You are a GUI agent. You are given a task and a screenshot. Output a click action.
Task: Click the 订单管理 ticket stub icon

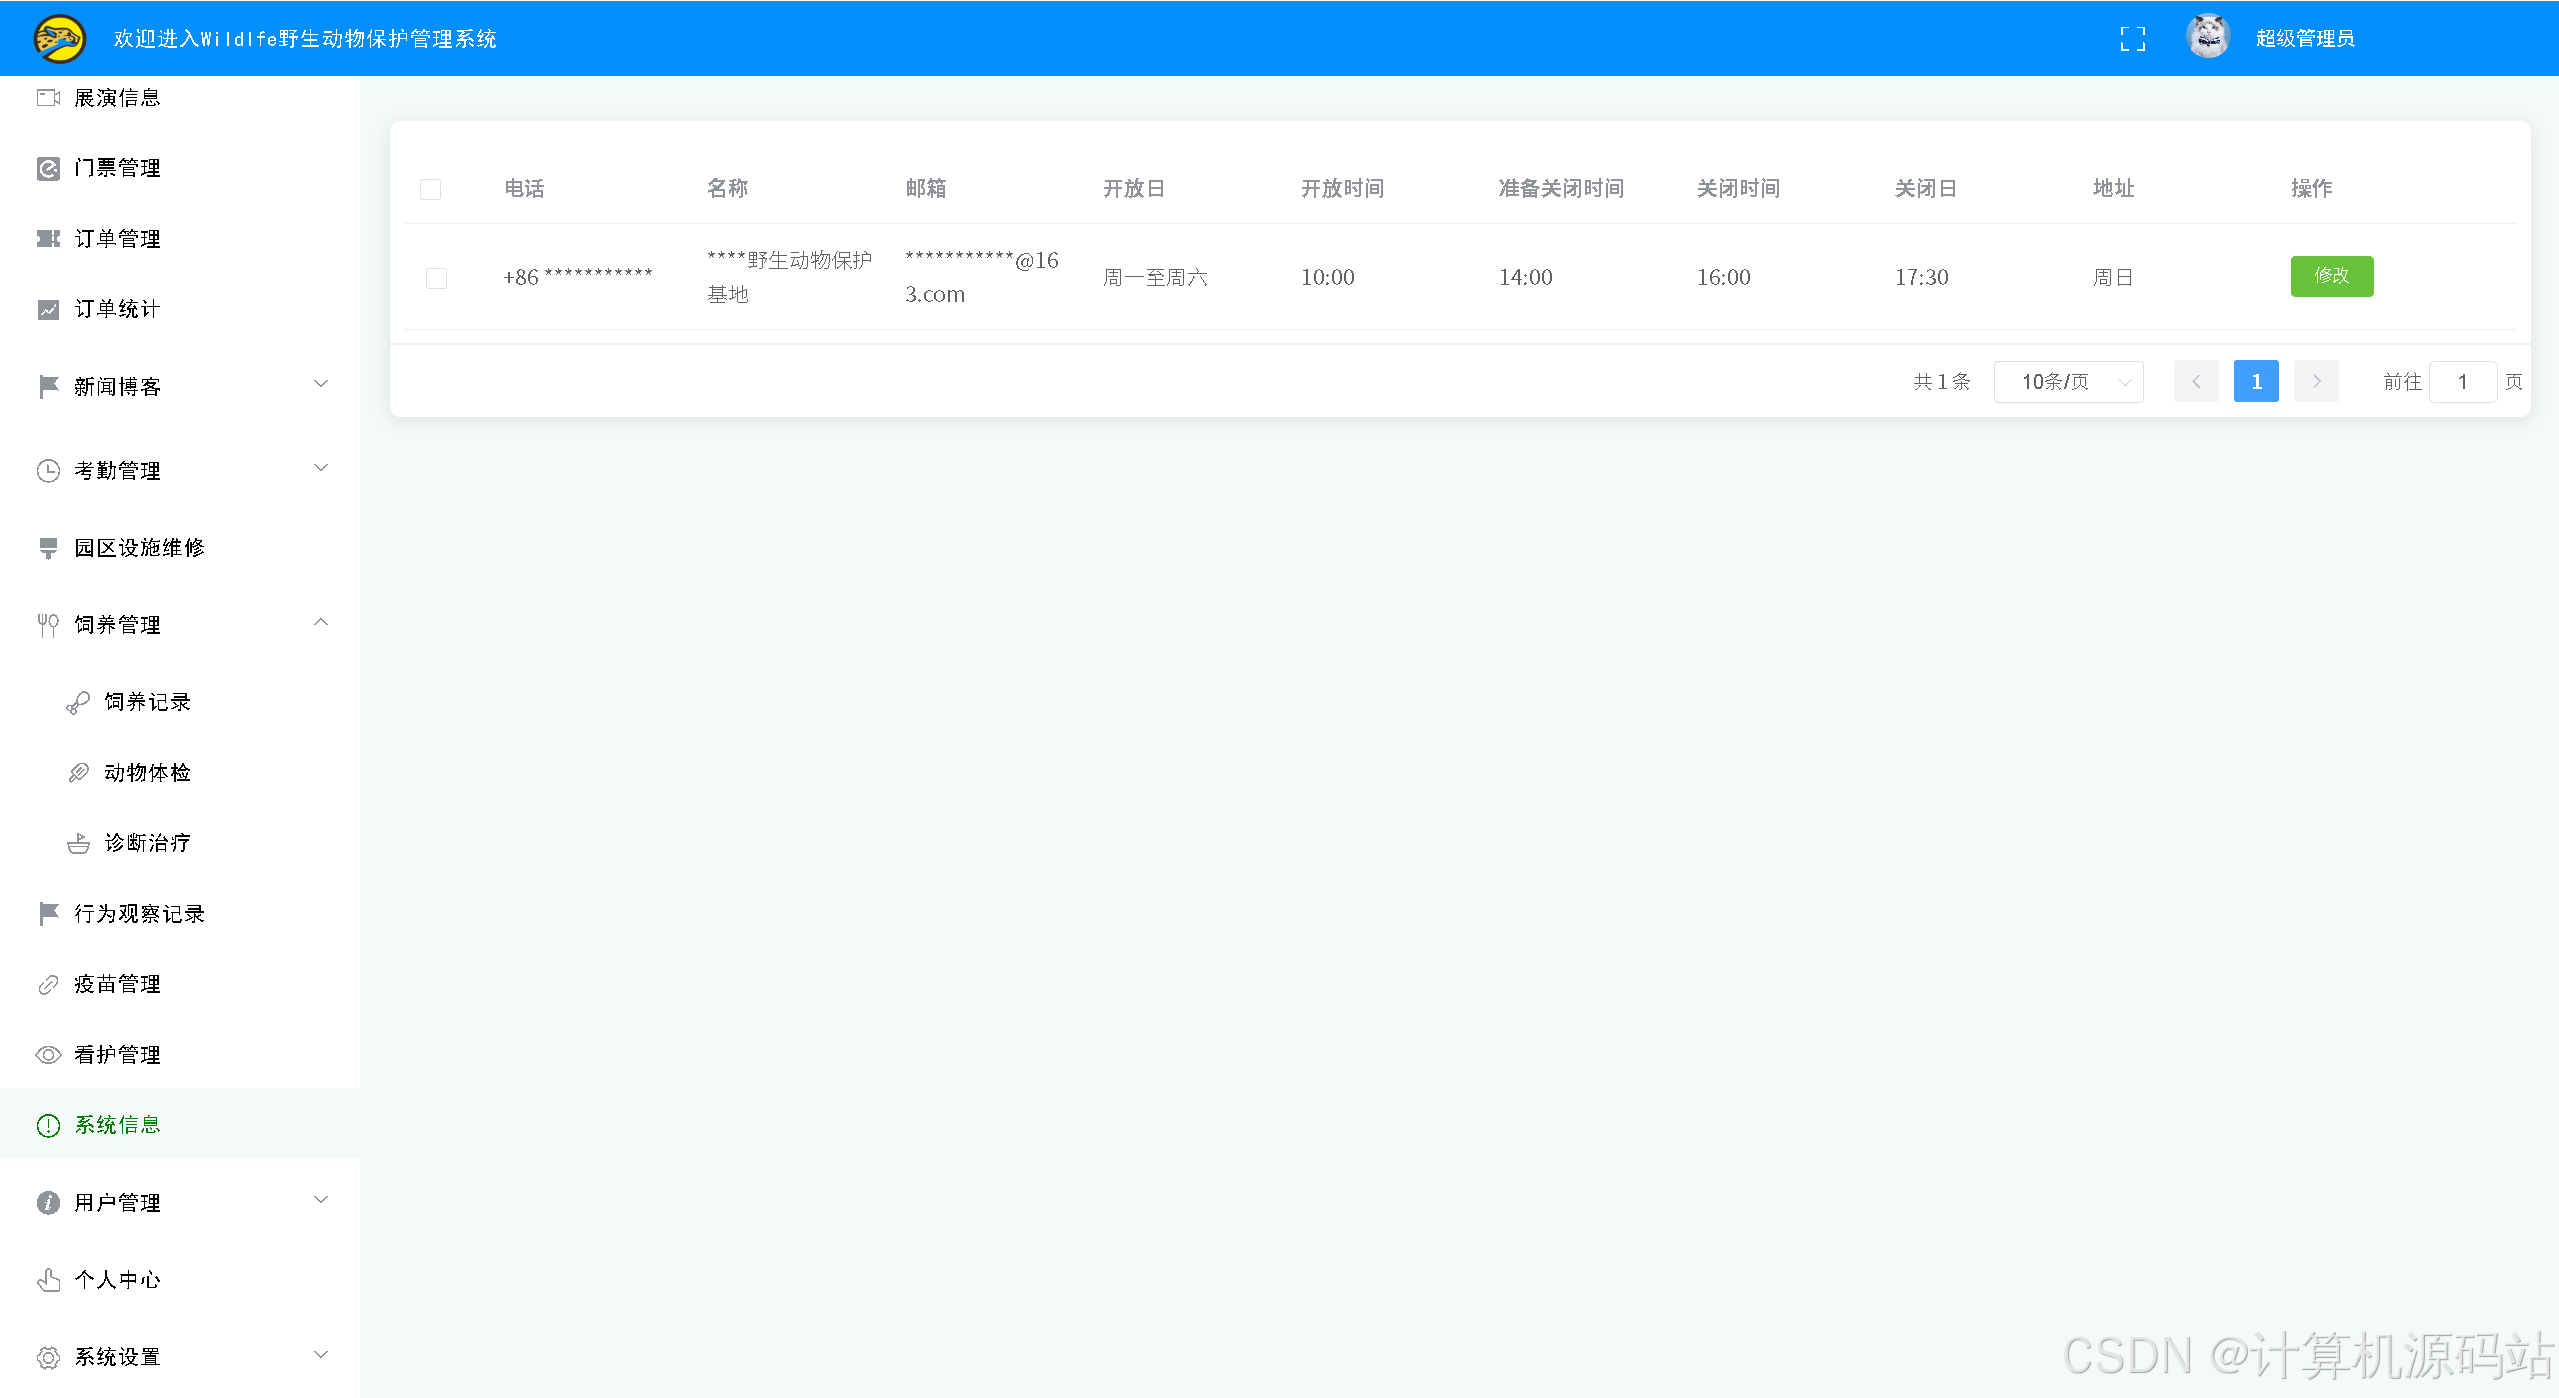click(x=48, y=239)
